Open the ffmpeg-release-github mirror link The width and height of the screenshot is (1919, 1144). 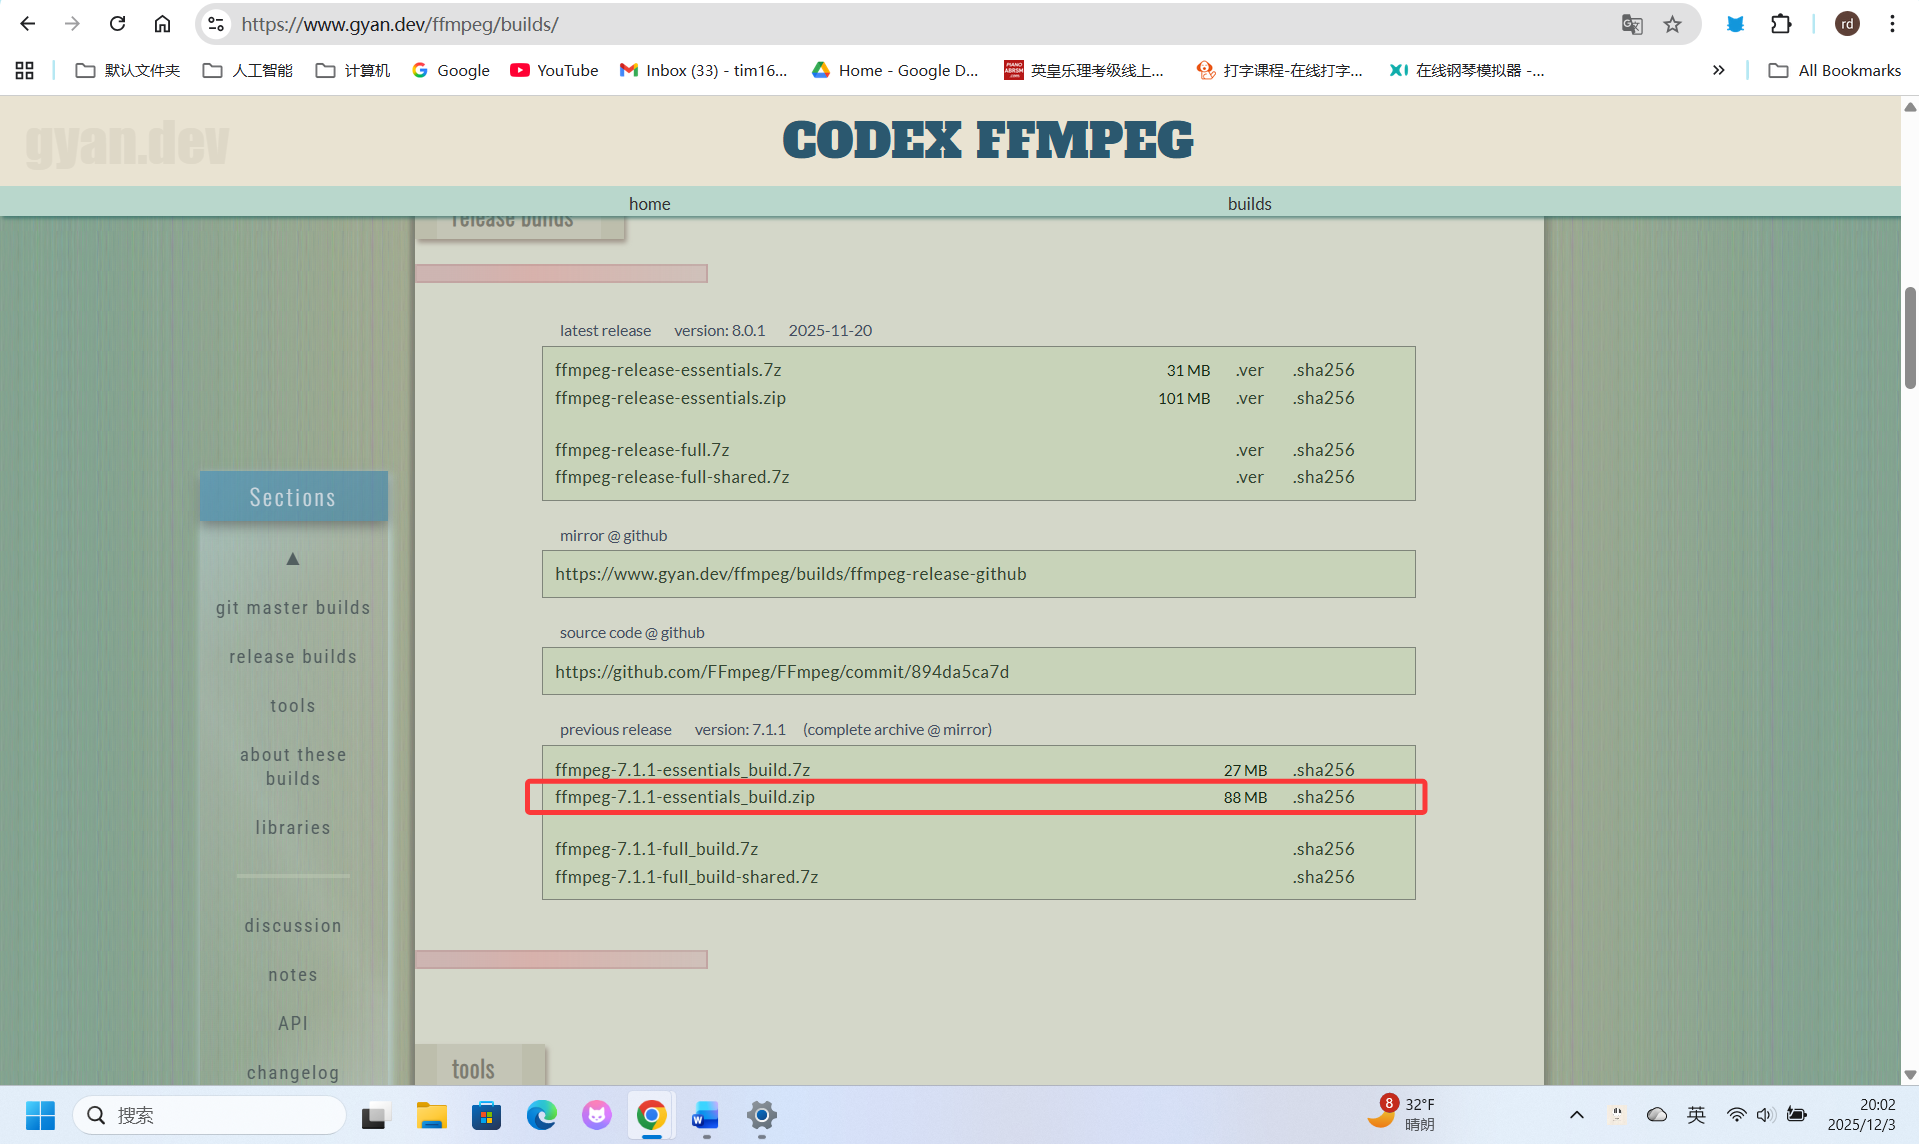[791, 574]
